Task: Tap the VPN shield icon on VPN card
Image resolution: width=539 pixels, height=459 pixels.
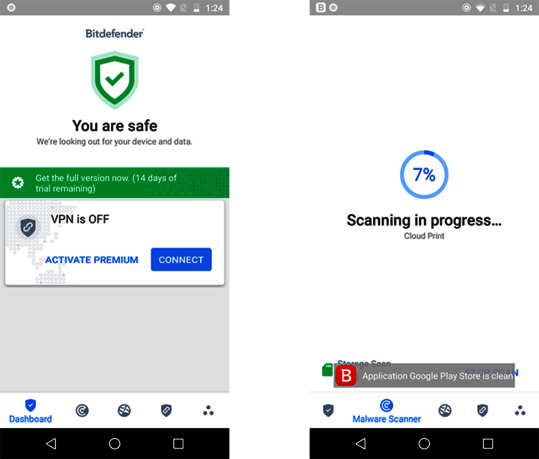Action: (x=28, y=227)
